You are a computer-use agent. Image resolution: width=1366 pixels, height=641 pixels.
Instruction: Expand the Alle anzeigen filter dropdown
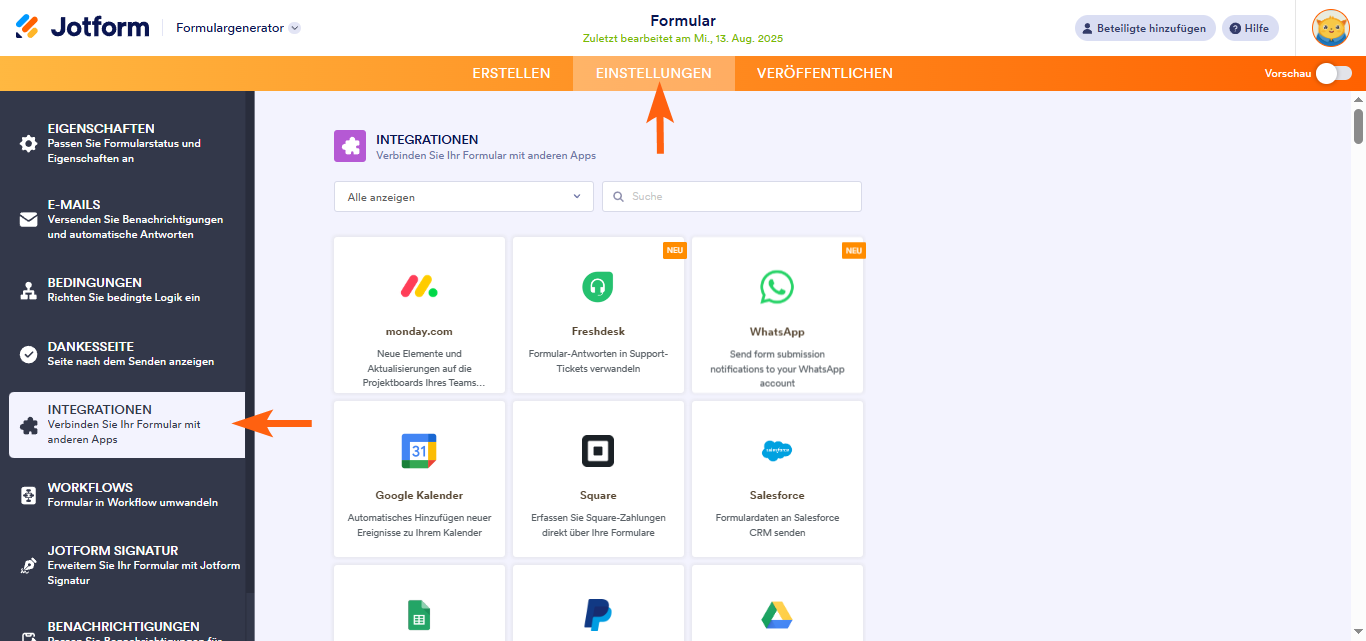point(463,197)
